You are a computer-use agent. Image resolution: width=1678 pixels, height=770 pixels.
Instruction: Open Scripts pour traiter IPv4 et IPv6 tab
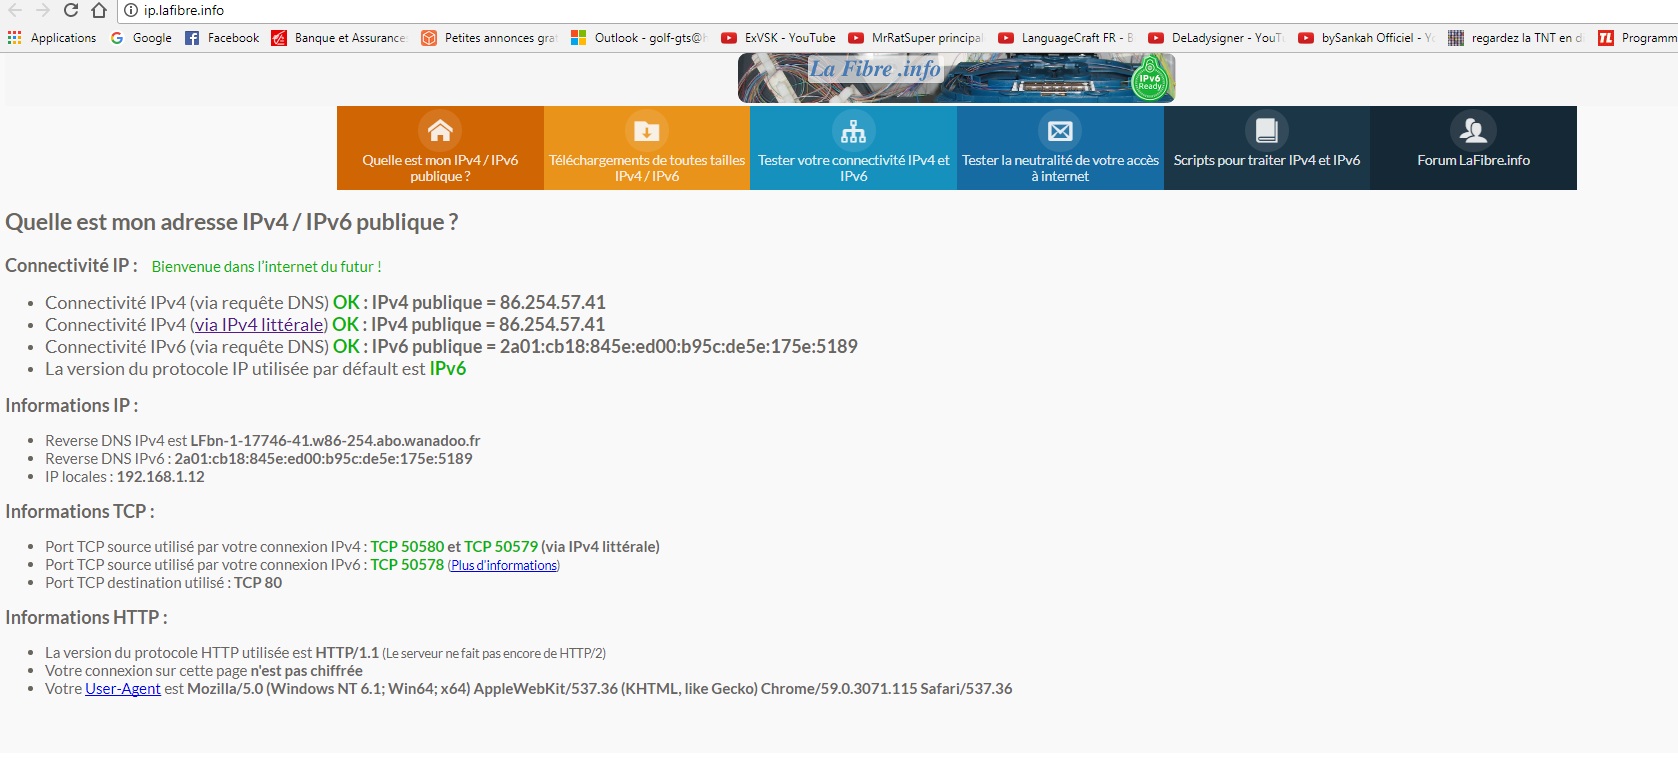coord(1267,148)
